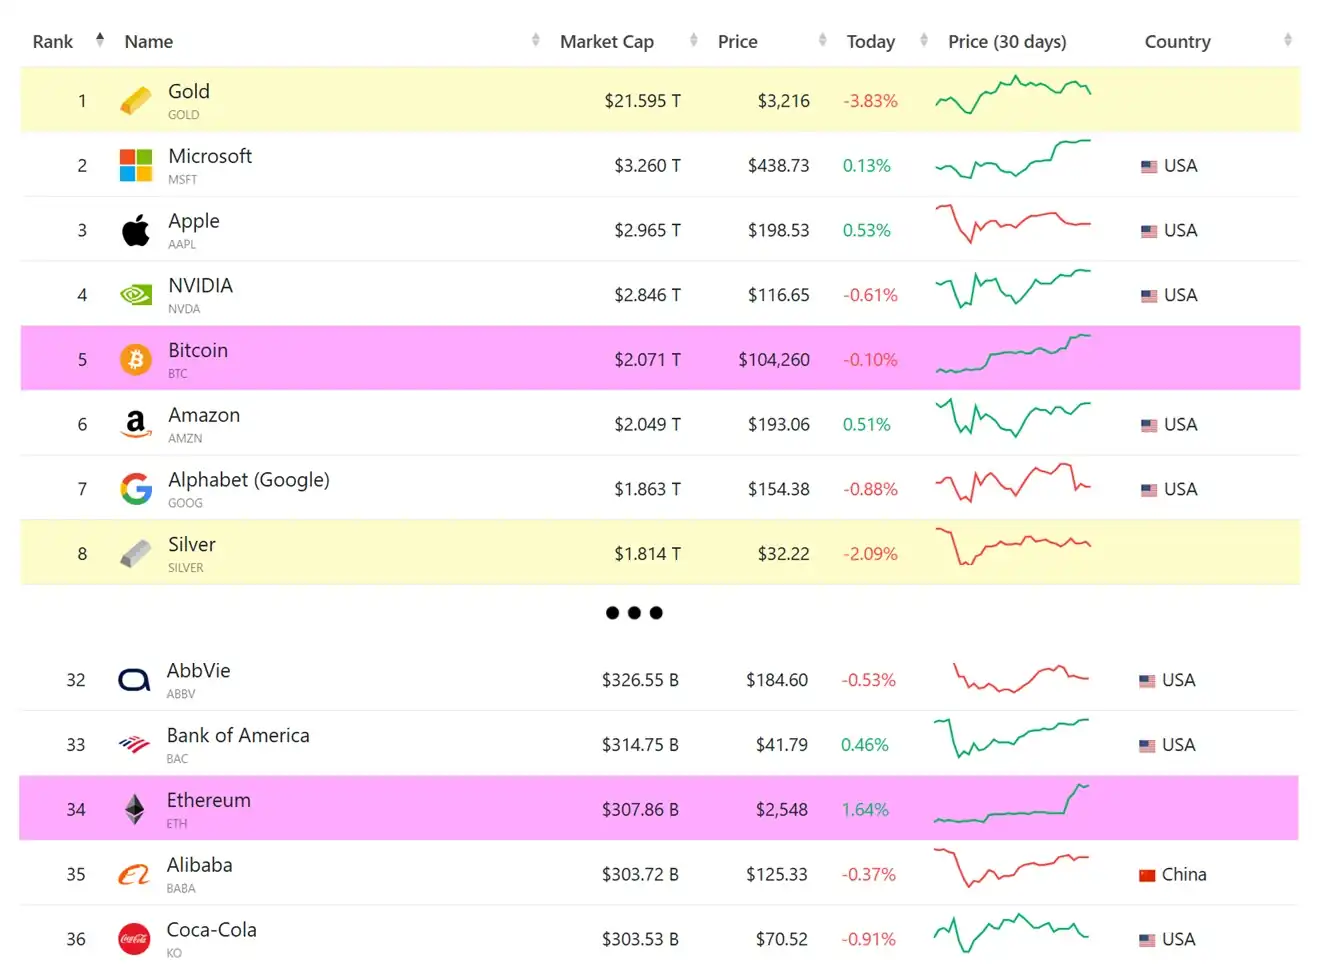Image resolution: width=1321 pixels, height=964 pixels.
Task: Click the Country column header
Action: tap(1178, 42)
